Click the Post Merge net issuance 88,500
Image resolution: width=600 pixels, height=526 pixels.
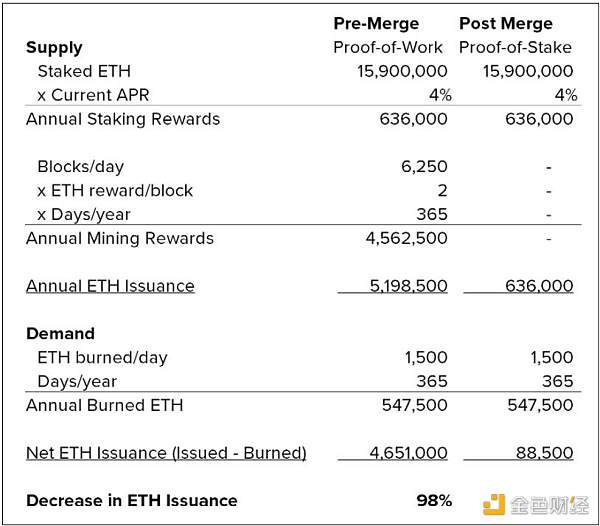pos(545,453)
